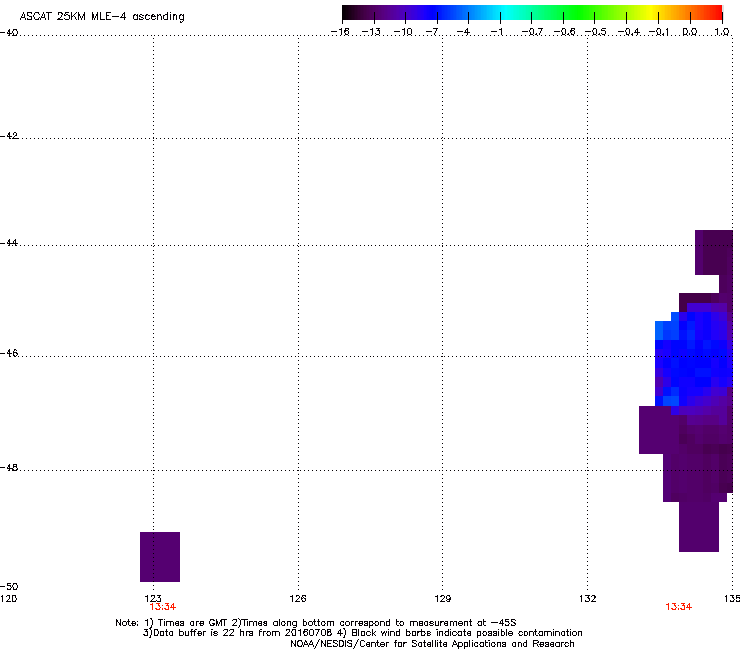The height and width of the screenshot is (650, 740).
Task: Click the -46 latitude axis label
Action: click(x=9, y=353)
